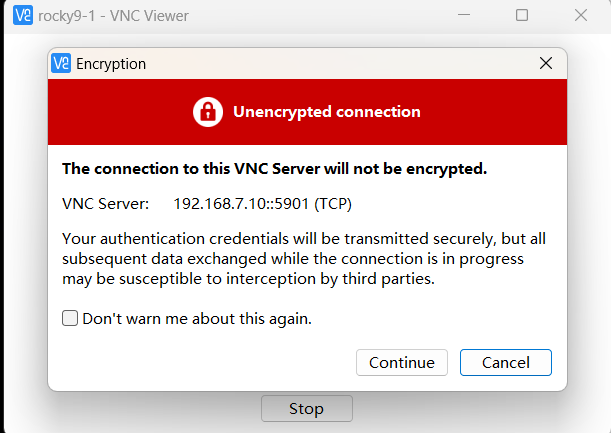Screen dimensions: 611x433
Task: Close the rocky9-1 VNC Viewer window
Action: click(581, 16)
